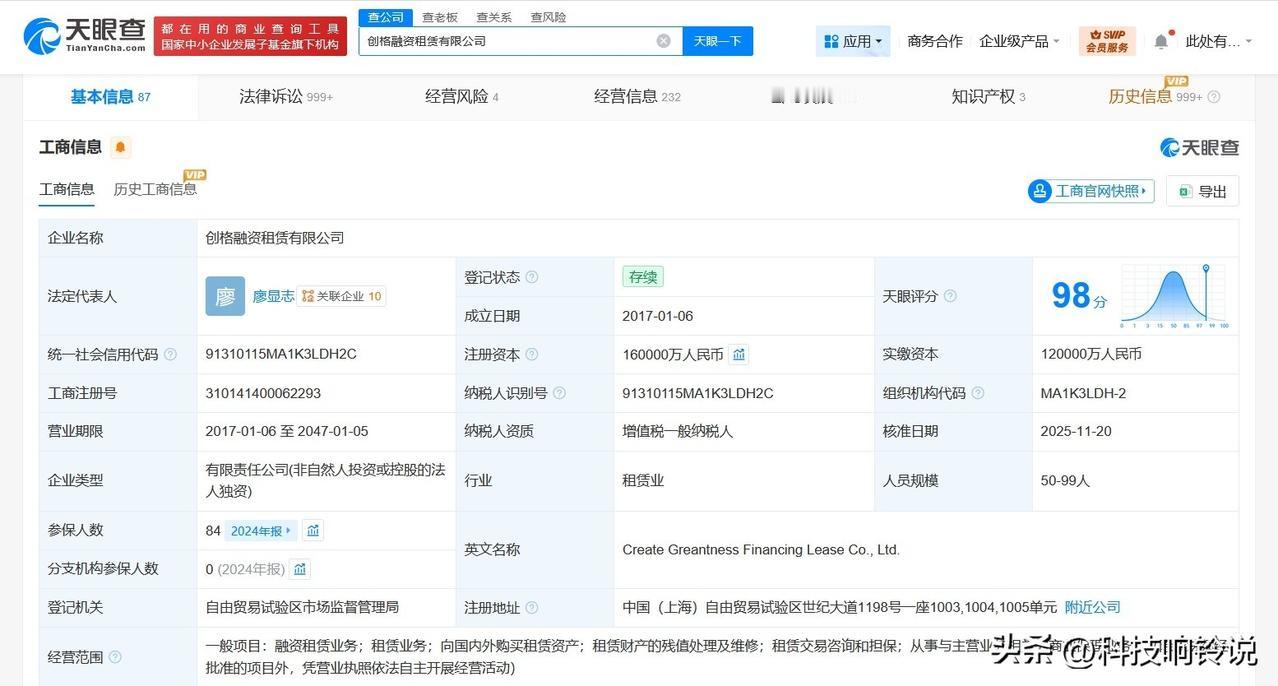Click 增值税一般纳税人 taxpayer qualification
This screenshot has height=686, width=1278.
click(x=678, y=431)
